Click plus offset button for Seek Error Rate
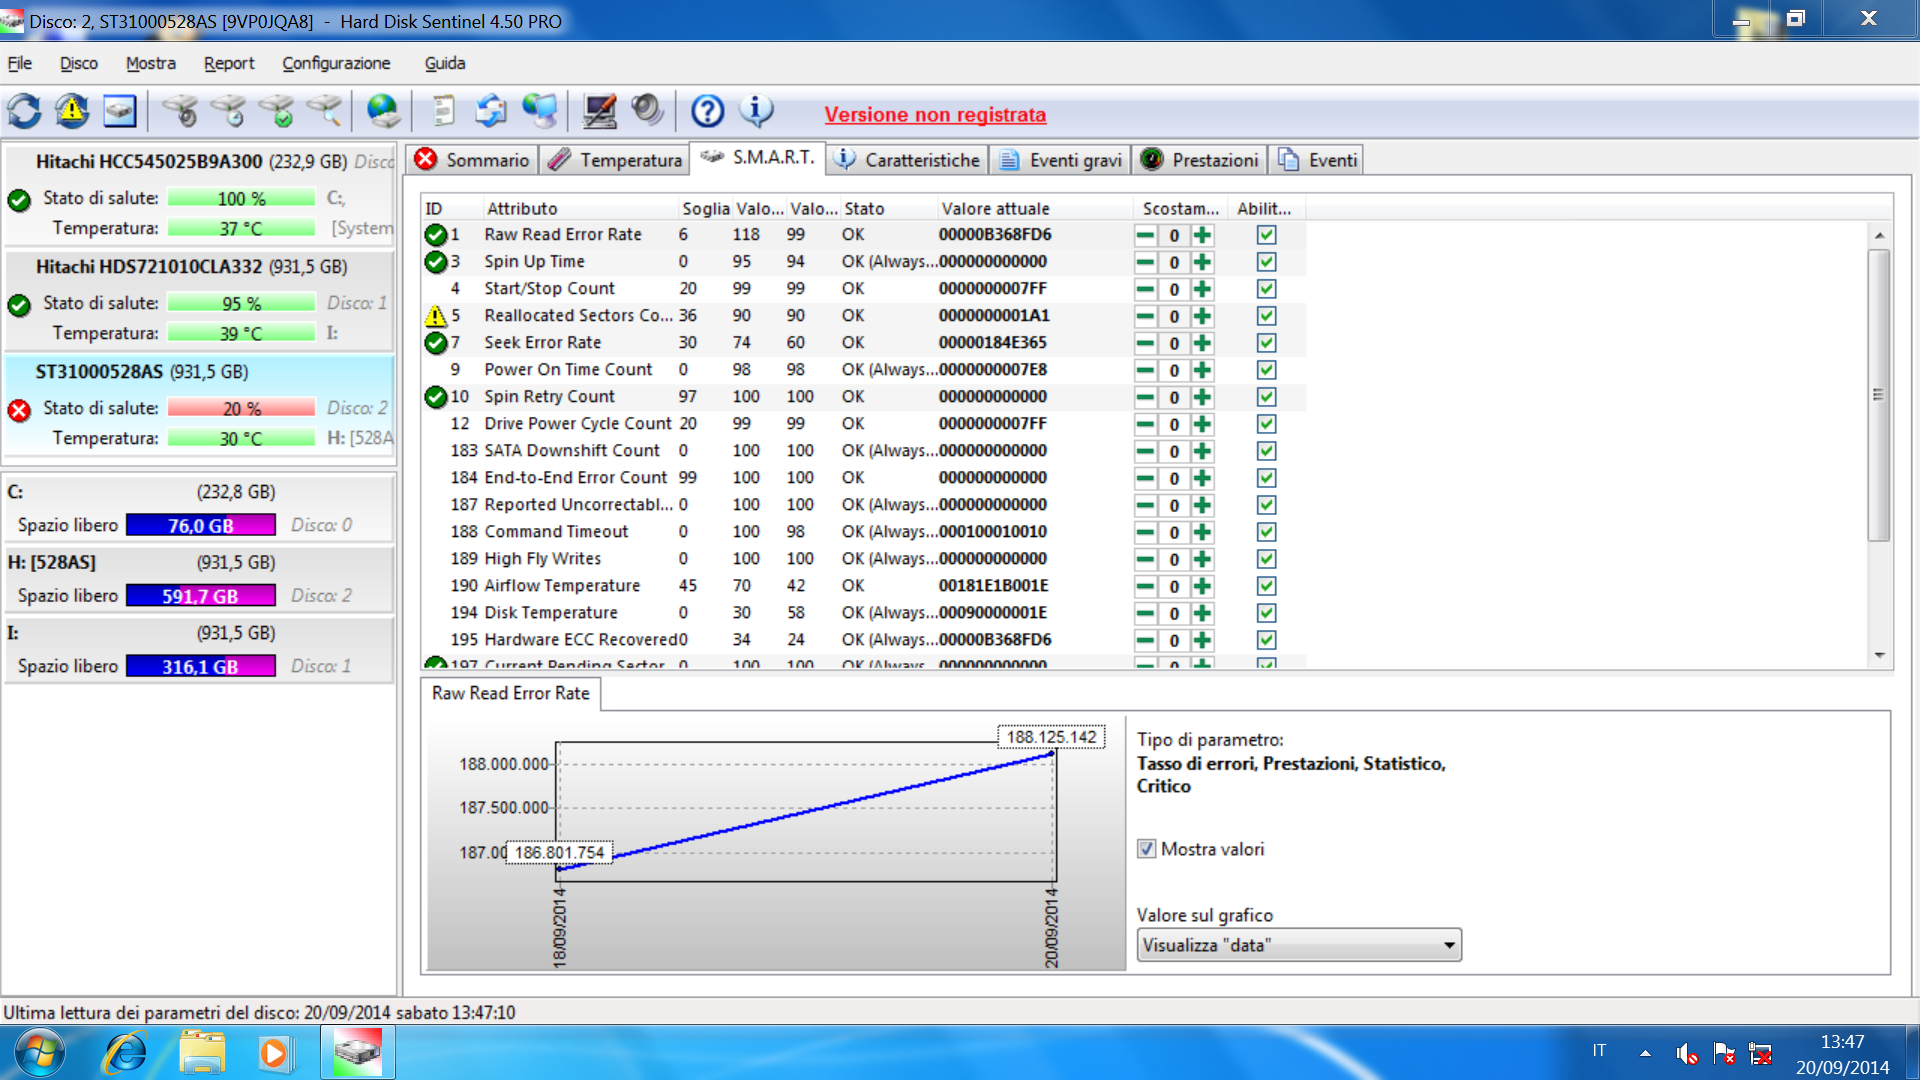The image size is (1920, 1080). (1202, 343)
